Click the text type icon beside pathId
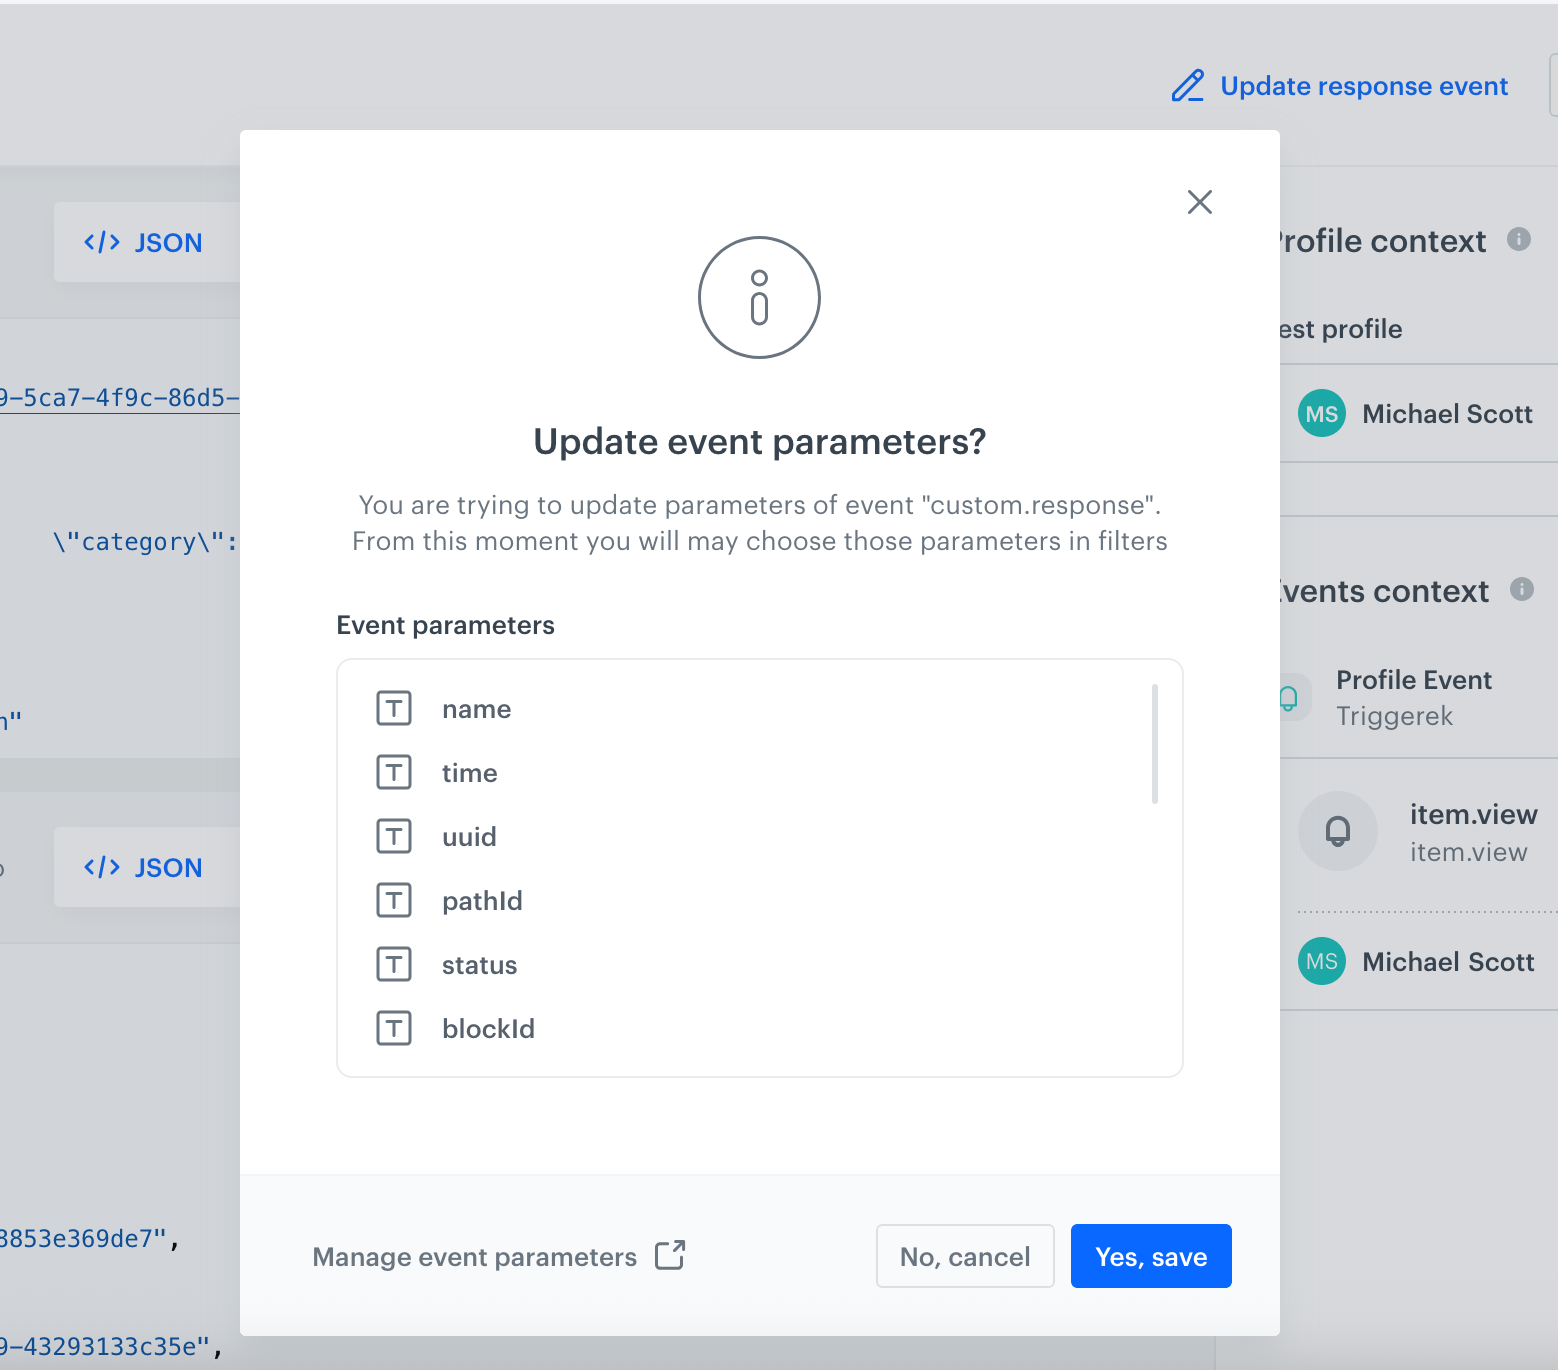 tap(394, 900)
